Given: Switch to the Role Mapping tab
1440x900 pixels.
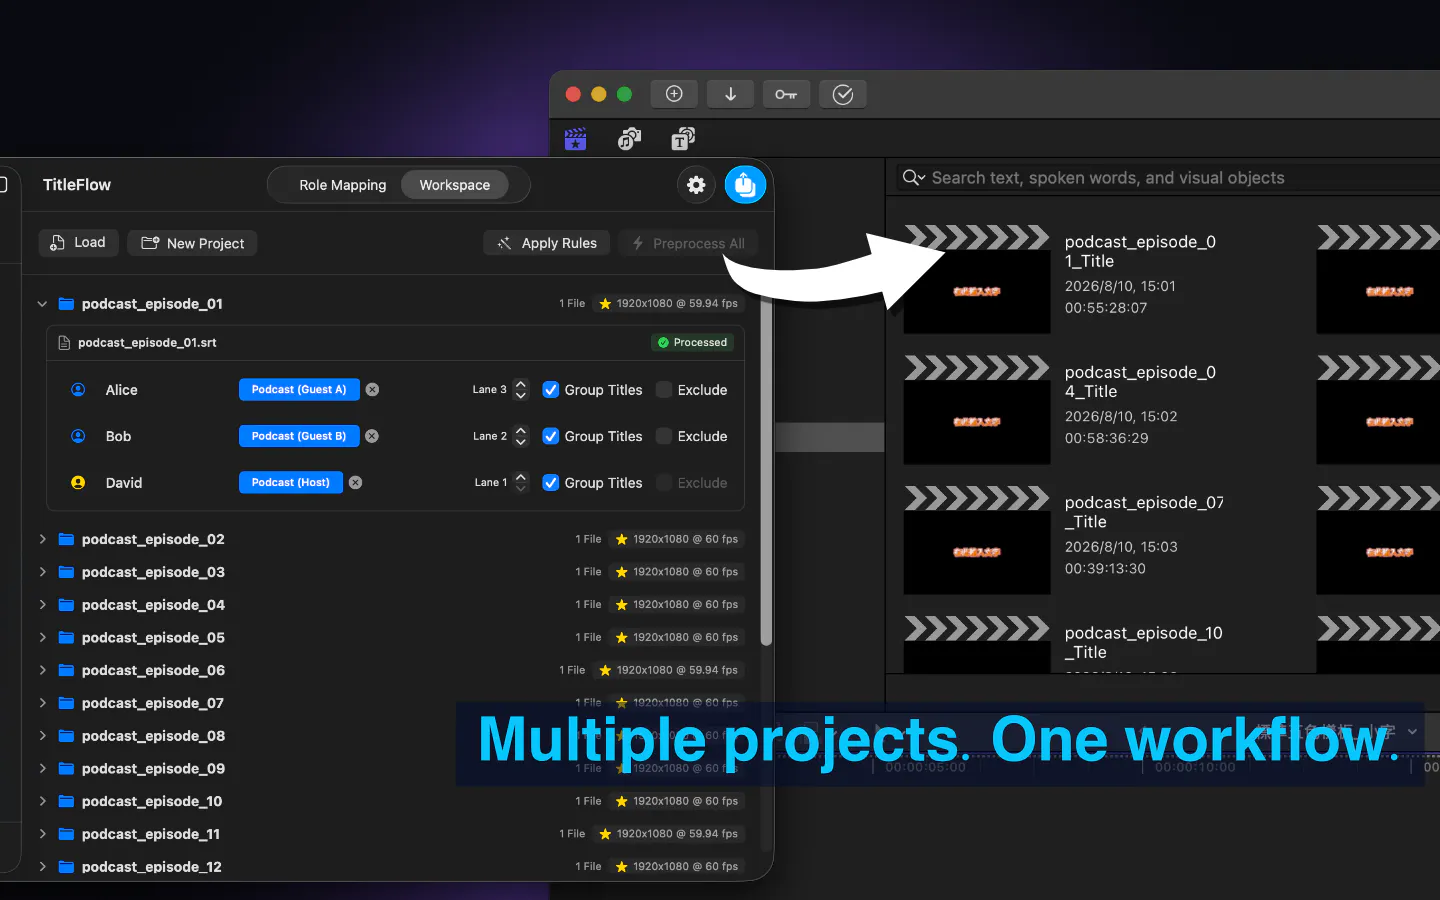Looking at the screenshot, I should coord(342,185).
